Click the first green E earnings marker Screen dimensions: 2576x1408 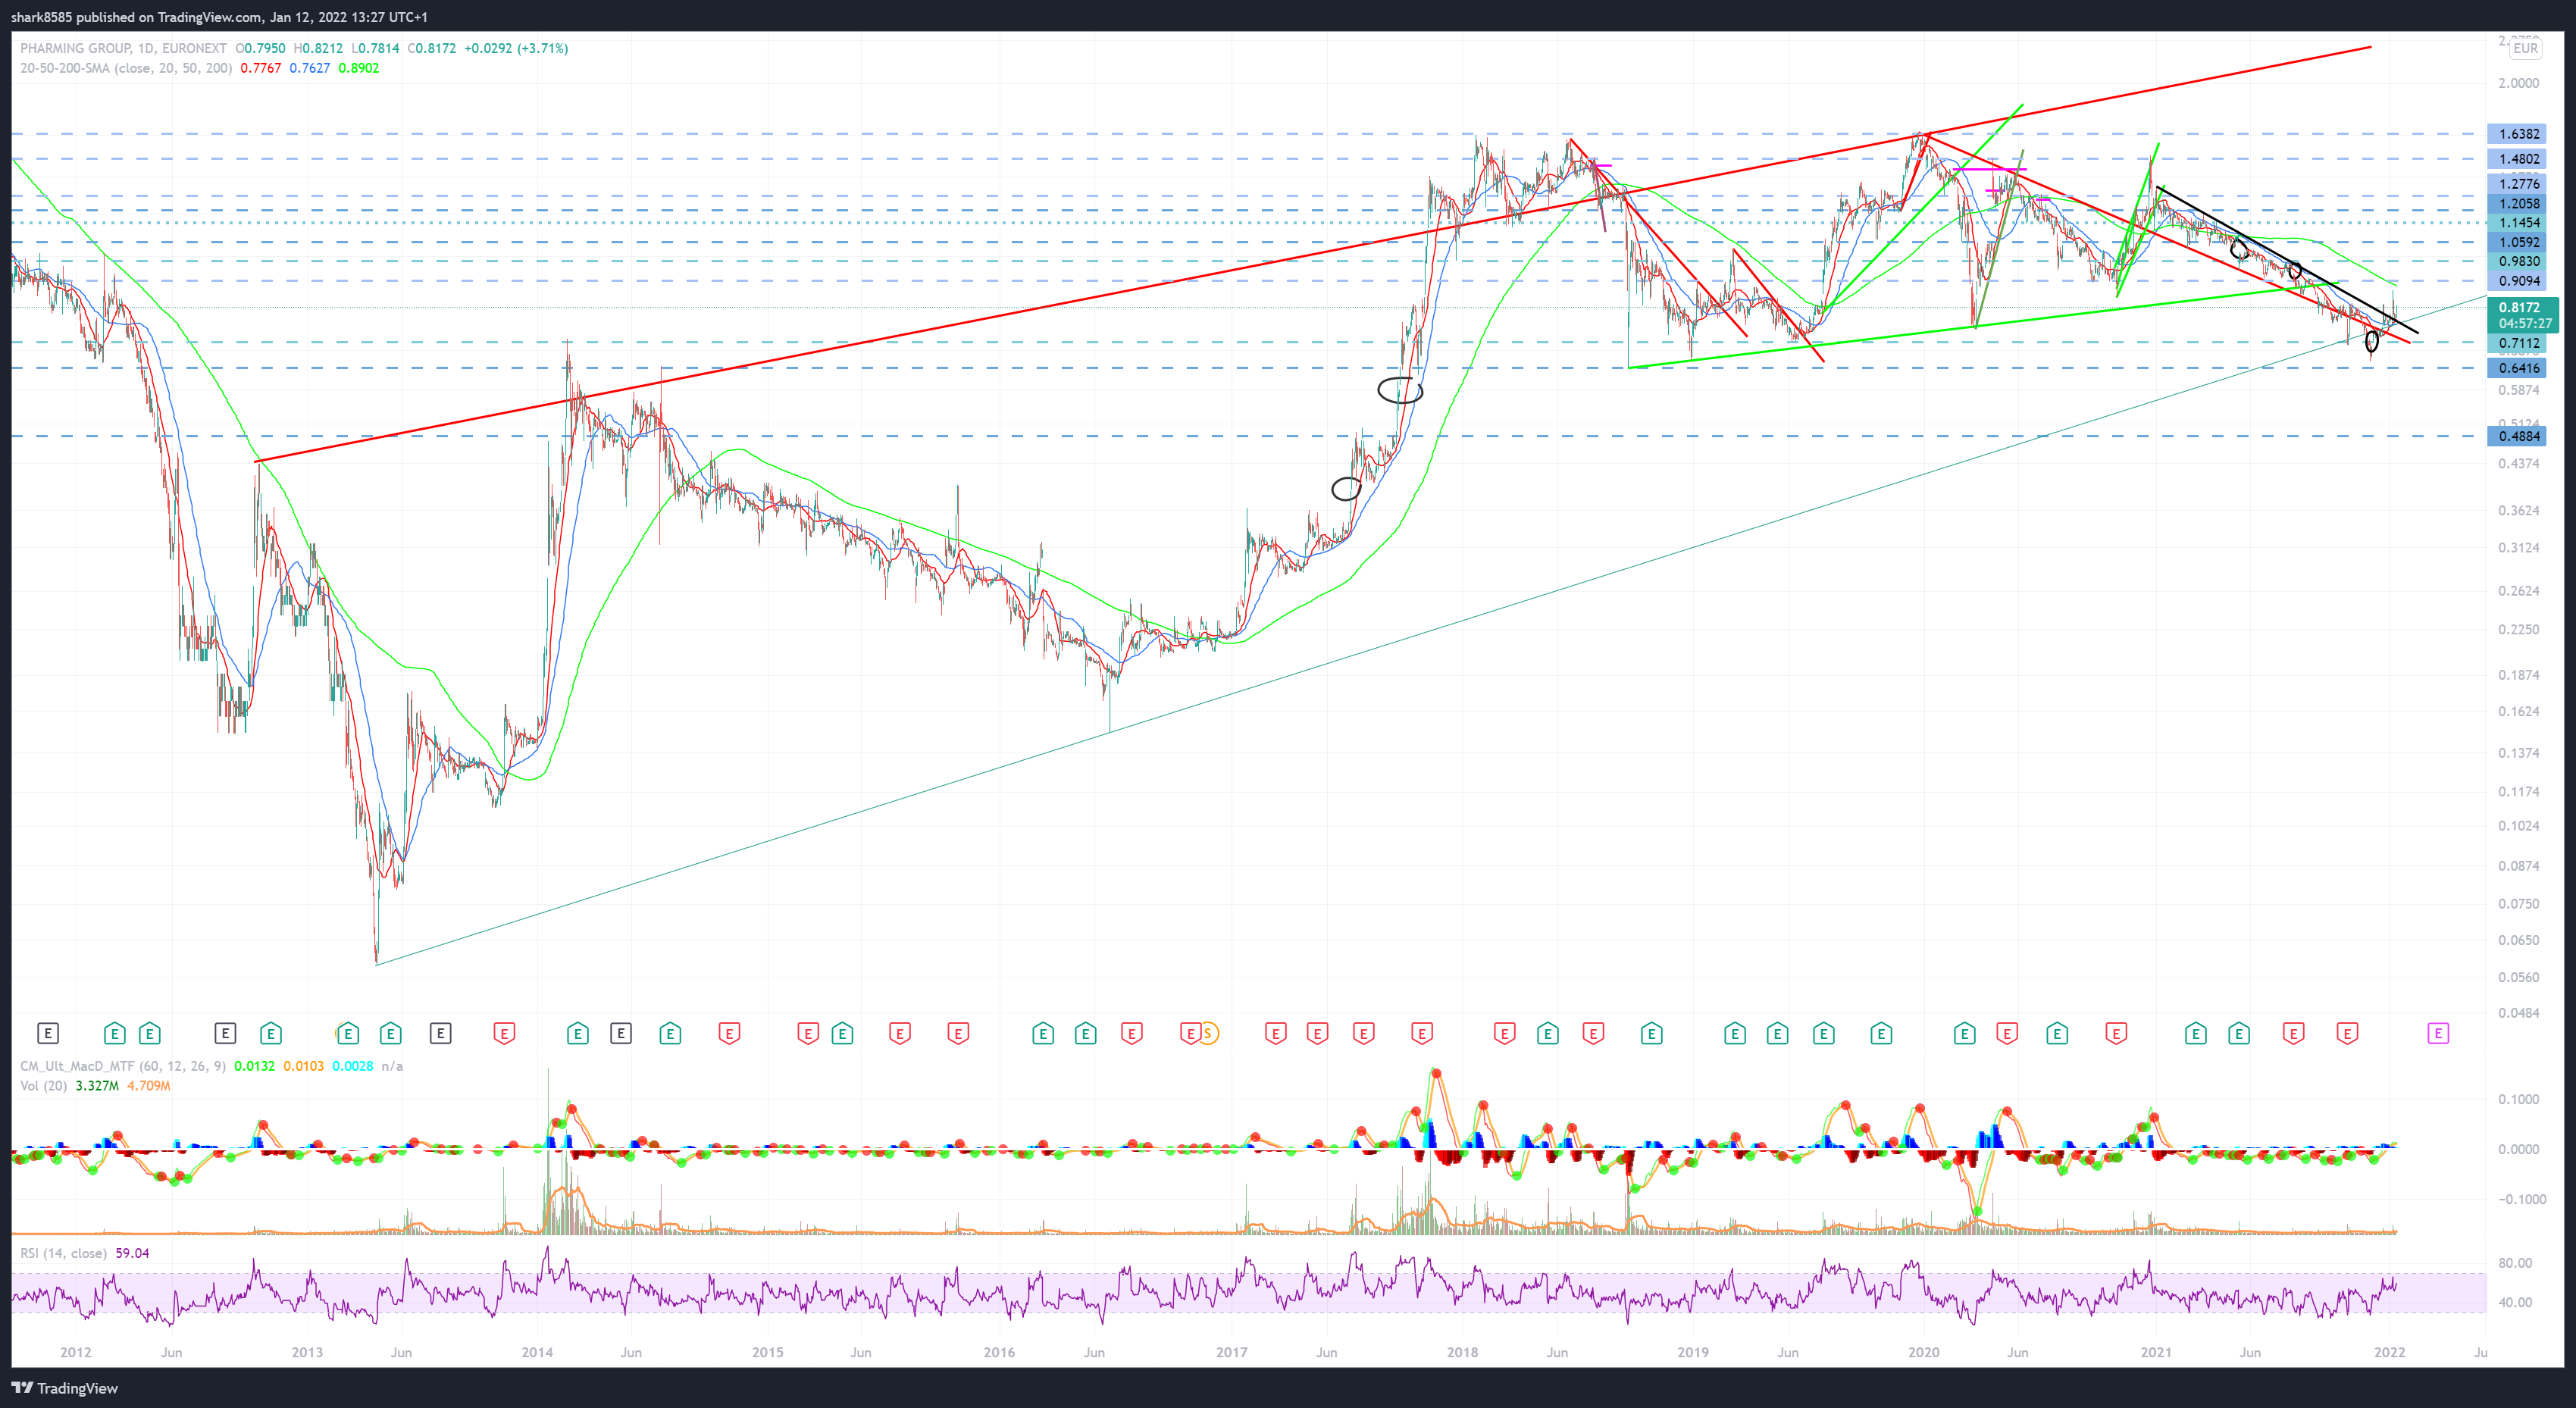pos(114,1033)
